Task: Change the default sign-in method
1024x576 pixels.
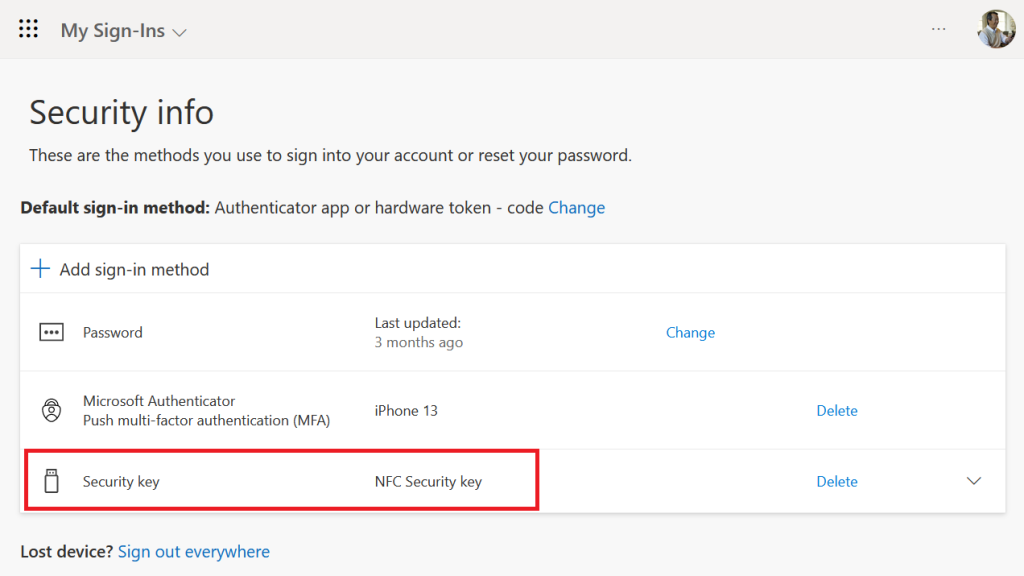Action: [x=576, y=208]
